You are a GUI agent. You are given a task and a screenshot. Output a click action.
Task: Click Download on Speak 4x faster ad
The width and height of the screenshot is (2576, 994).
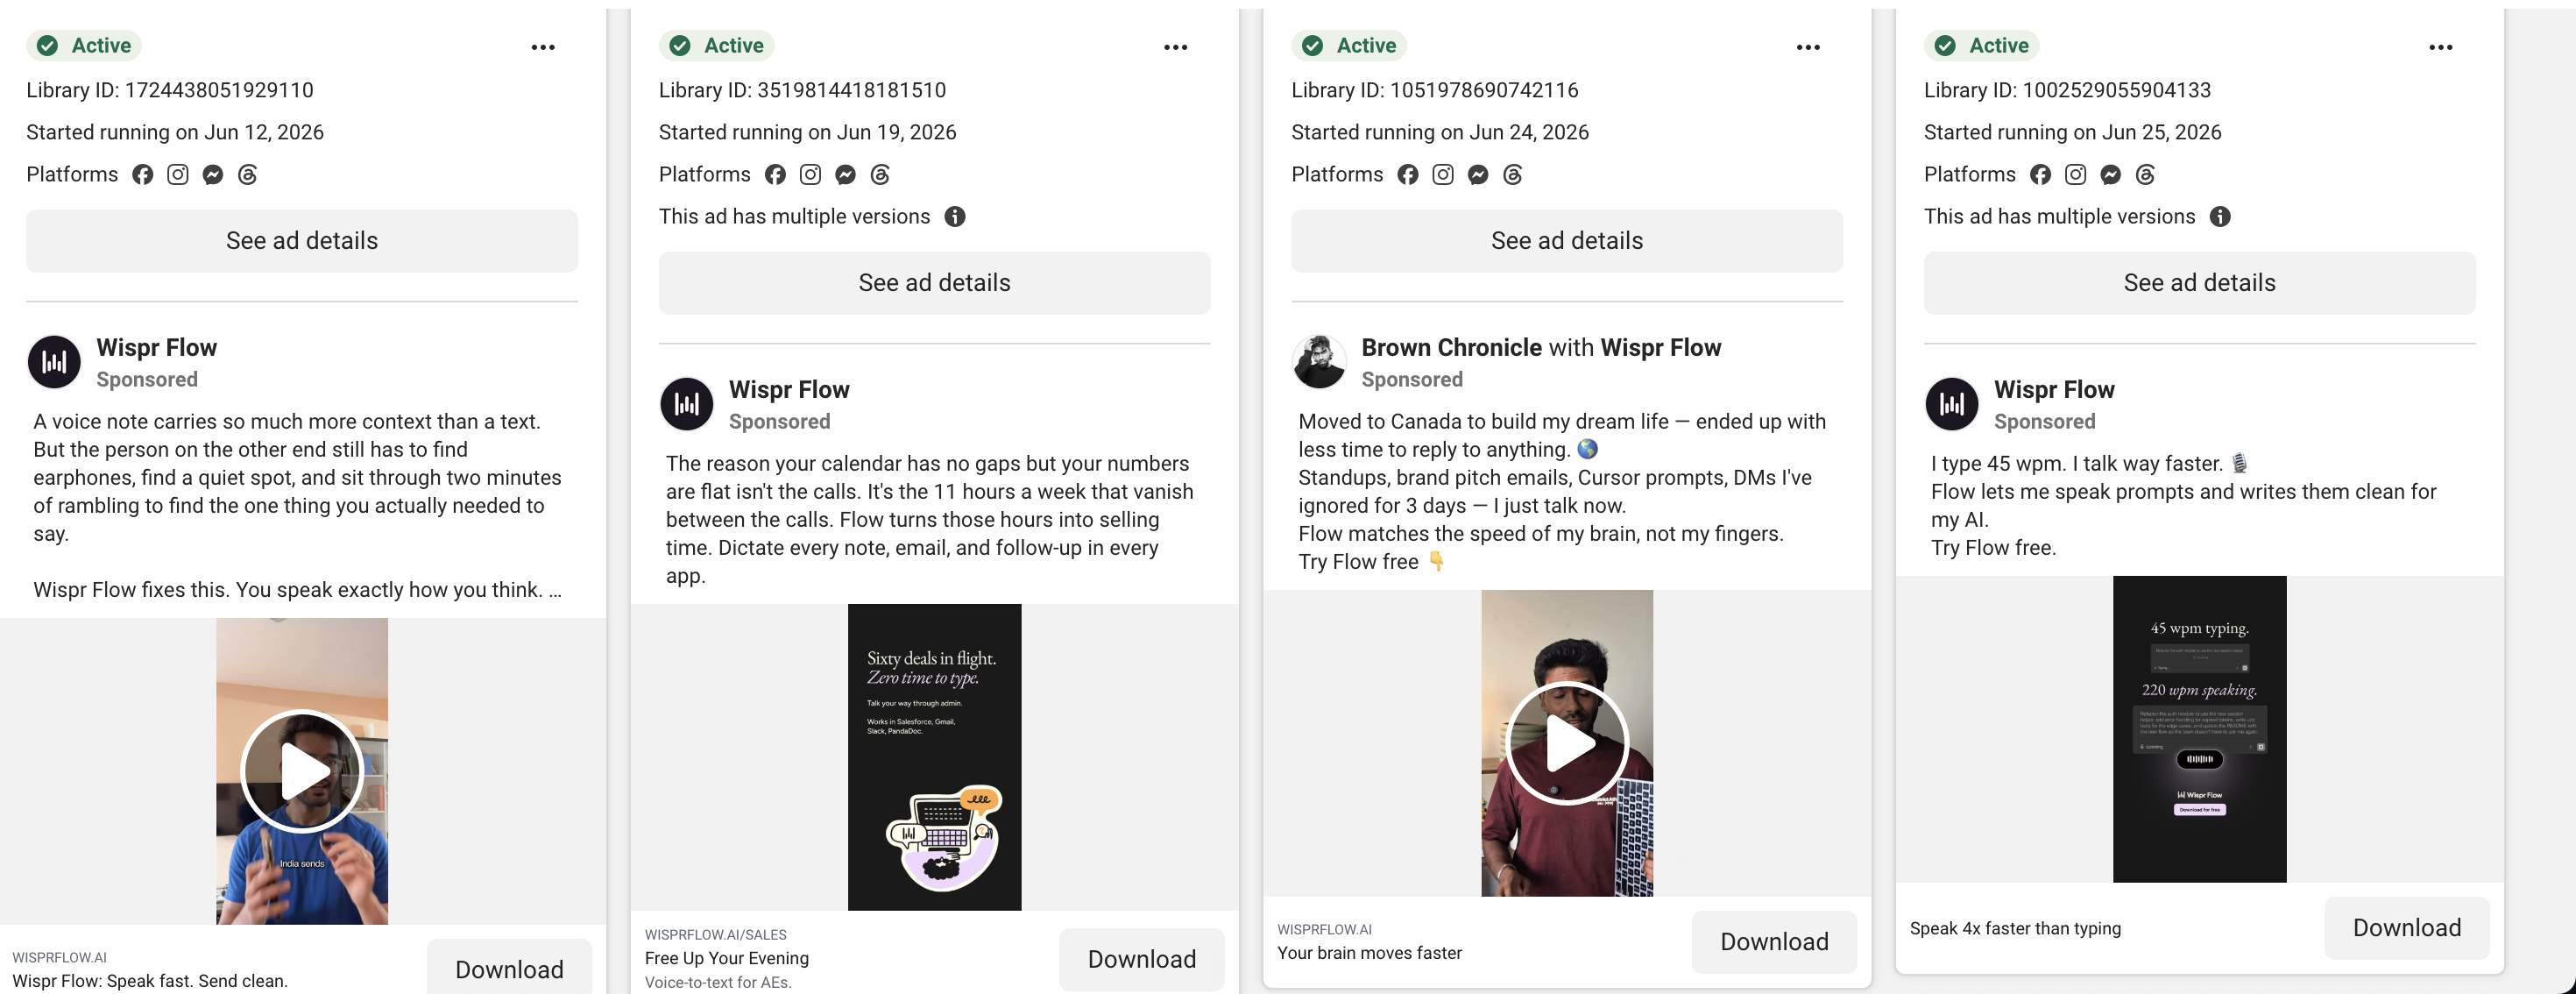point(2407,928)
